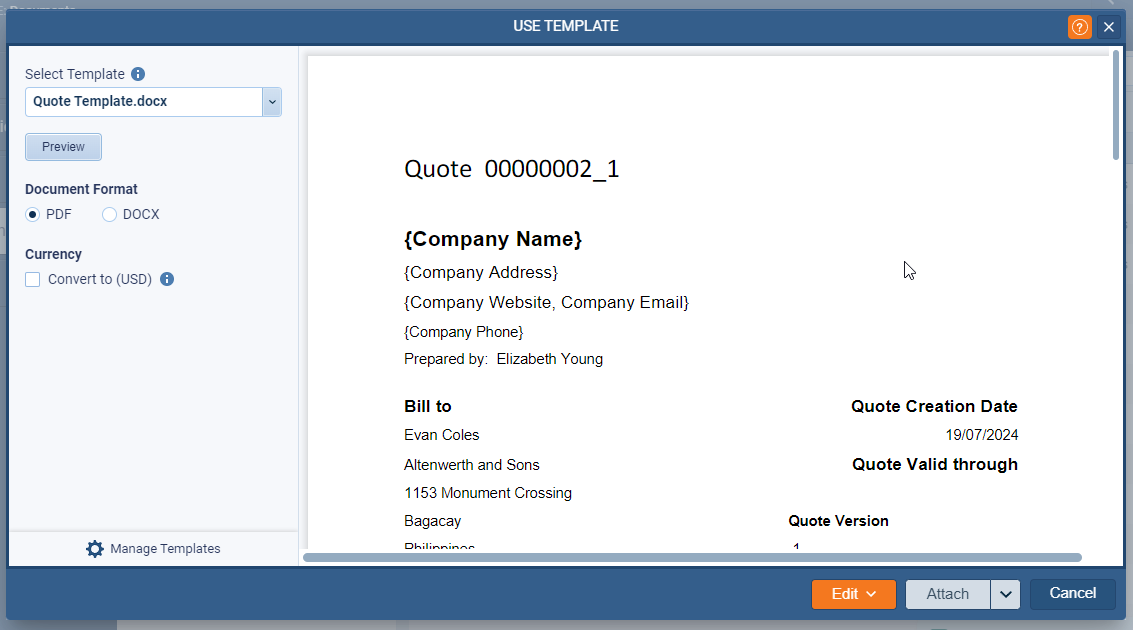Screen dimensions: 1133x630
Task: Attach the generated quote document
Action: pyautogui.click(x=946, y=593)
